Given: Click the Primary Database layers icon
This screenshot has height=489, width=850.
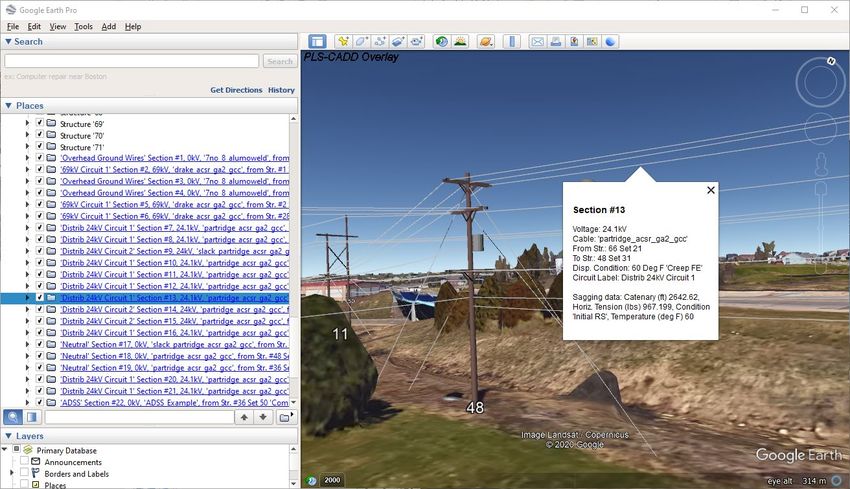Looking at the screenshot, I should 28,450.
